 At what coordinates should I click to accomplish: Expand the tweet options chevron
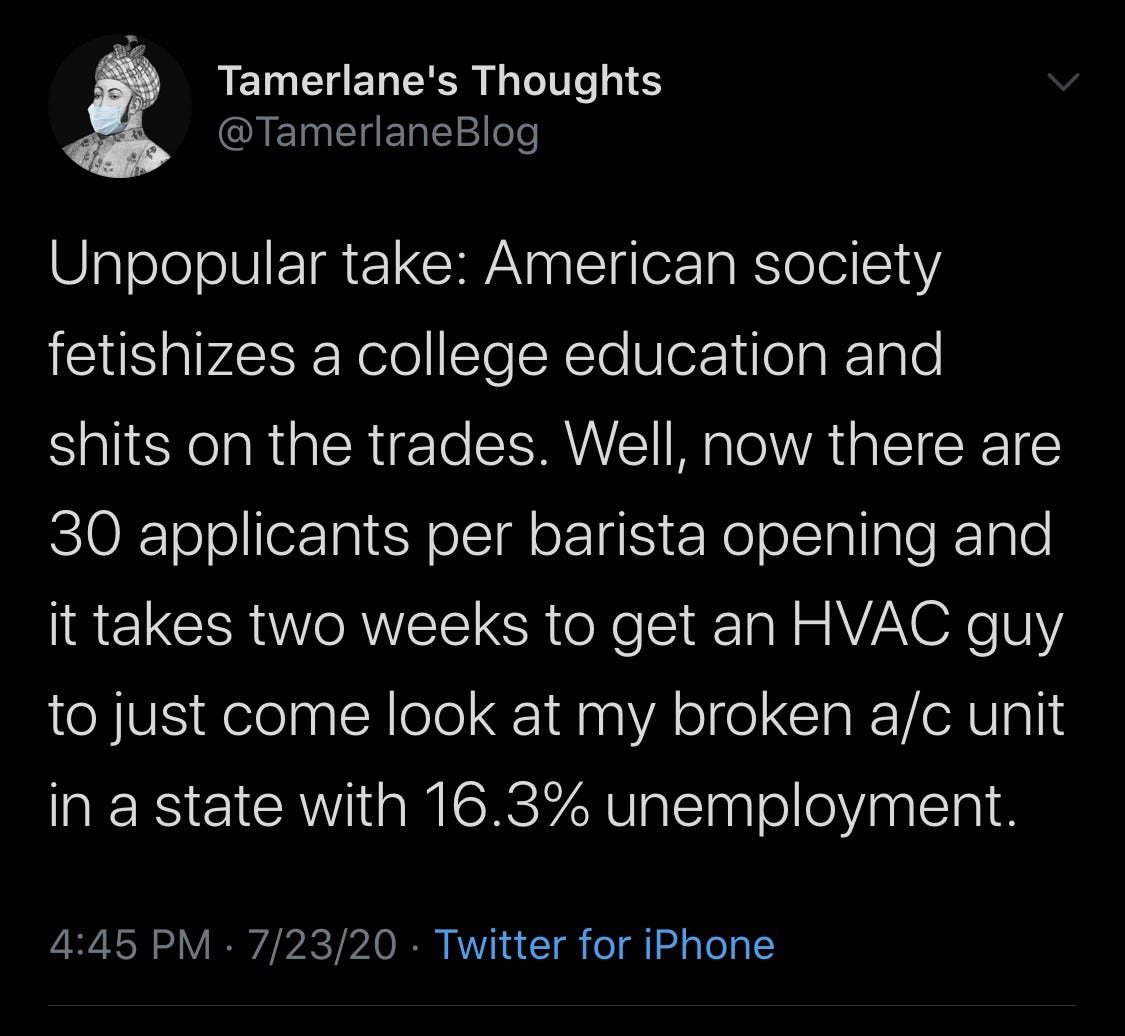coord(1063,82)
